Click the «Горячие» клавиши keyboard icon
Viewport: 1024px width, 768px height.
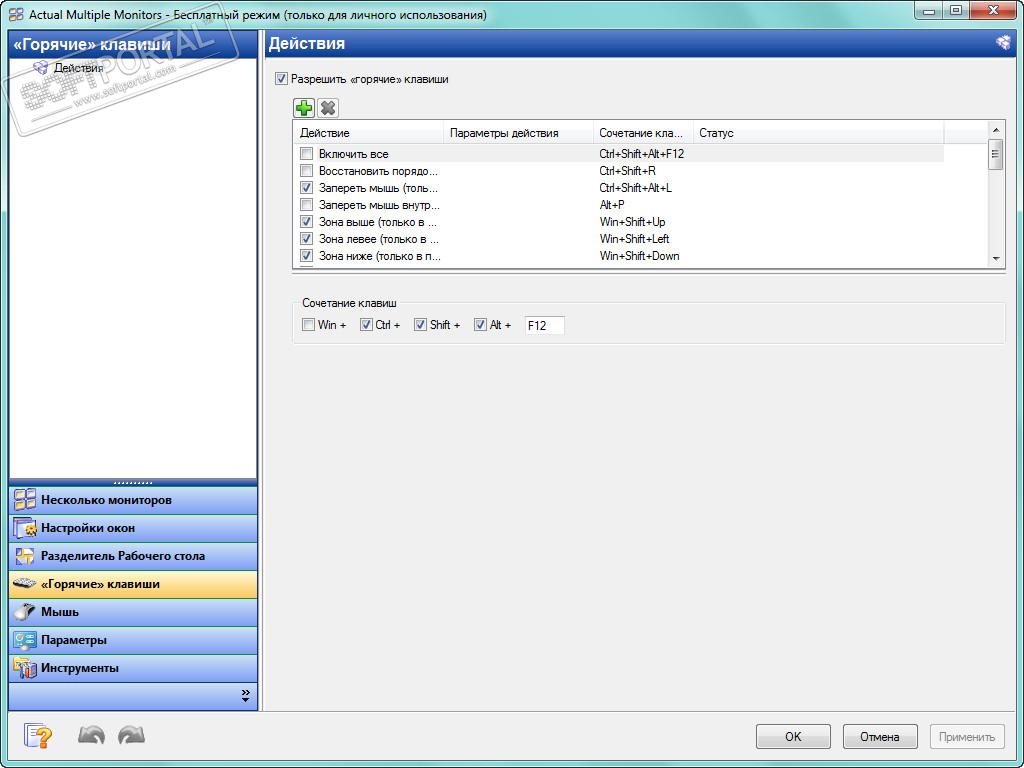point(25,583)
